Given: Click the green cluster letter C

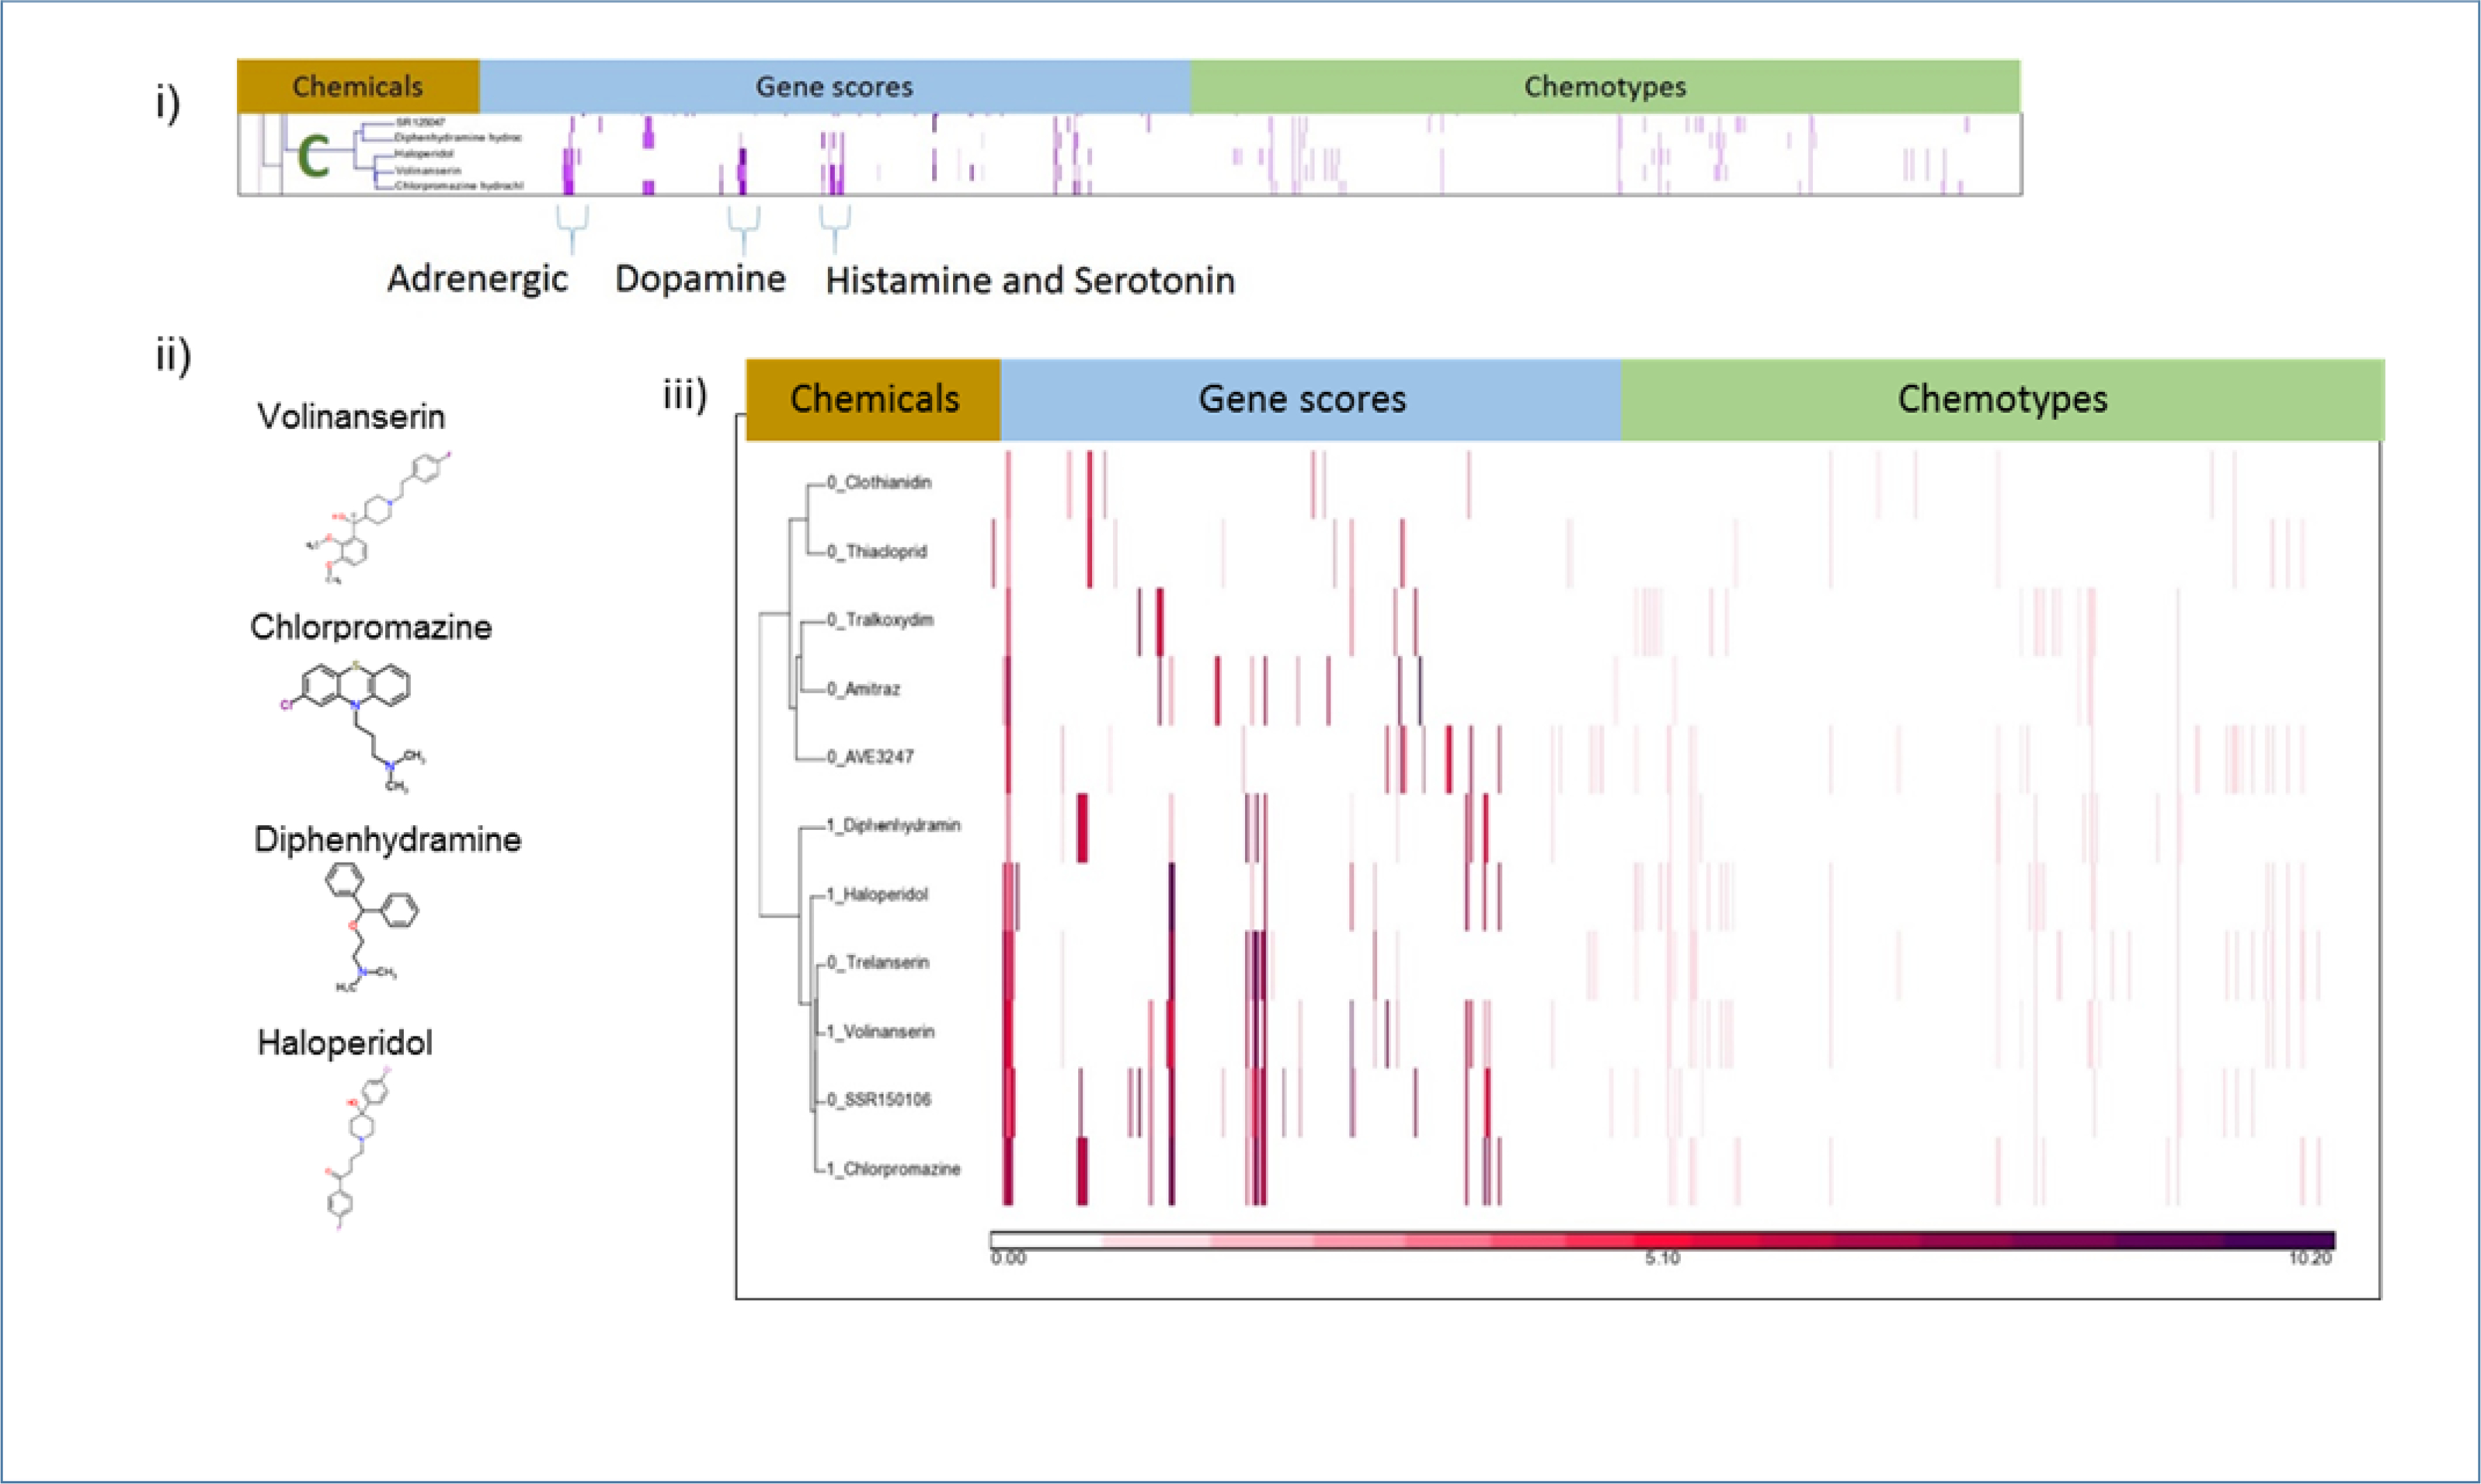Looking at the screenshot, I should (x=314, y=157).
